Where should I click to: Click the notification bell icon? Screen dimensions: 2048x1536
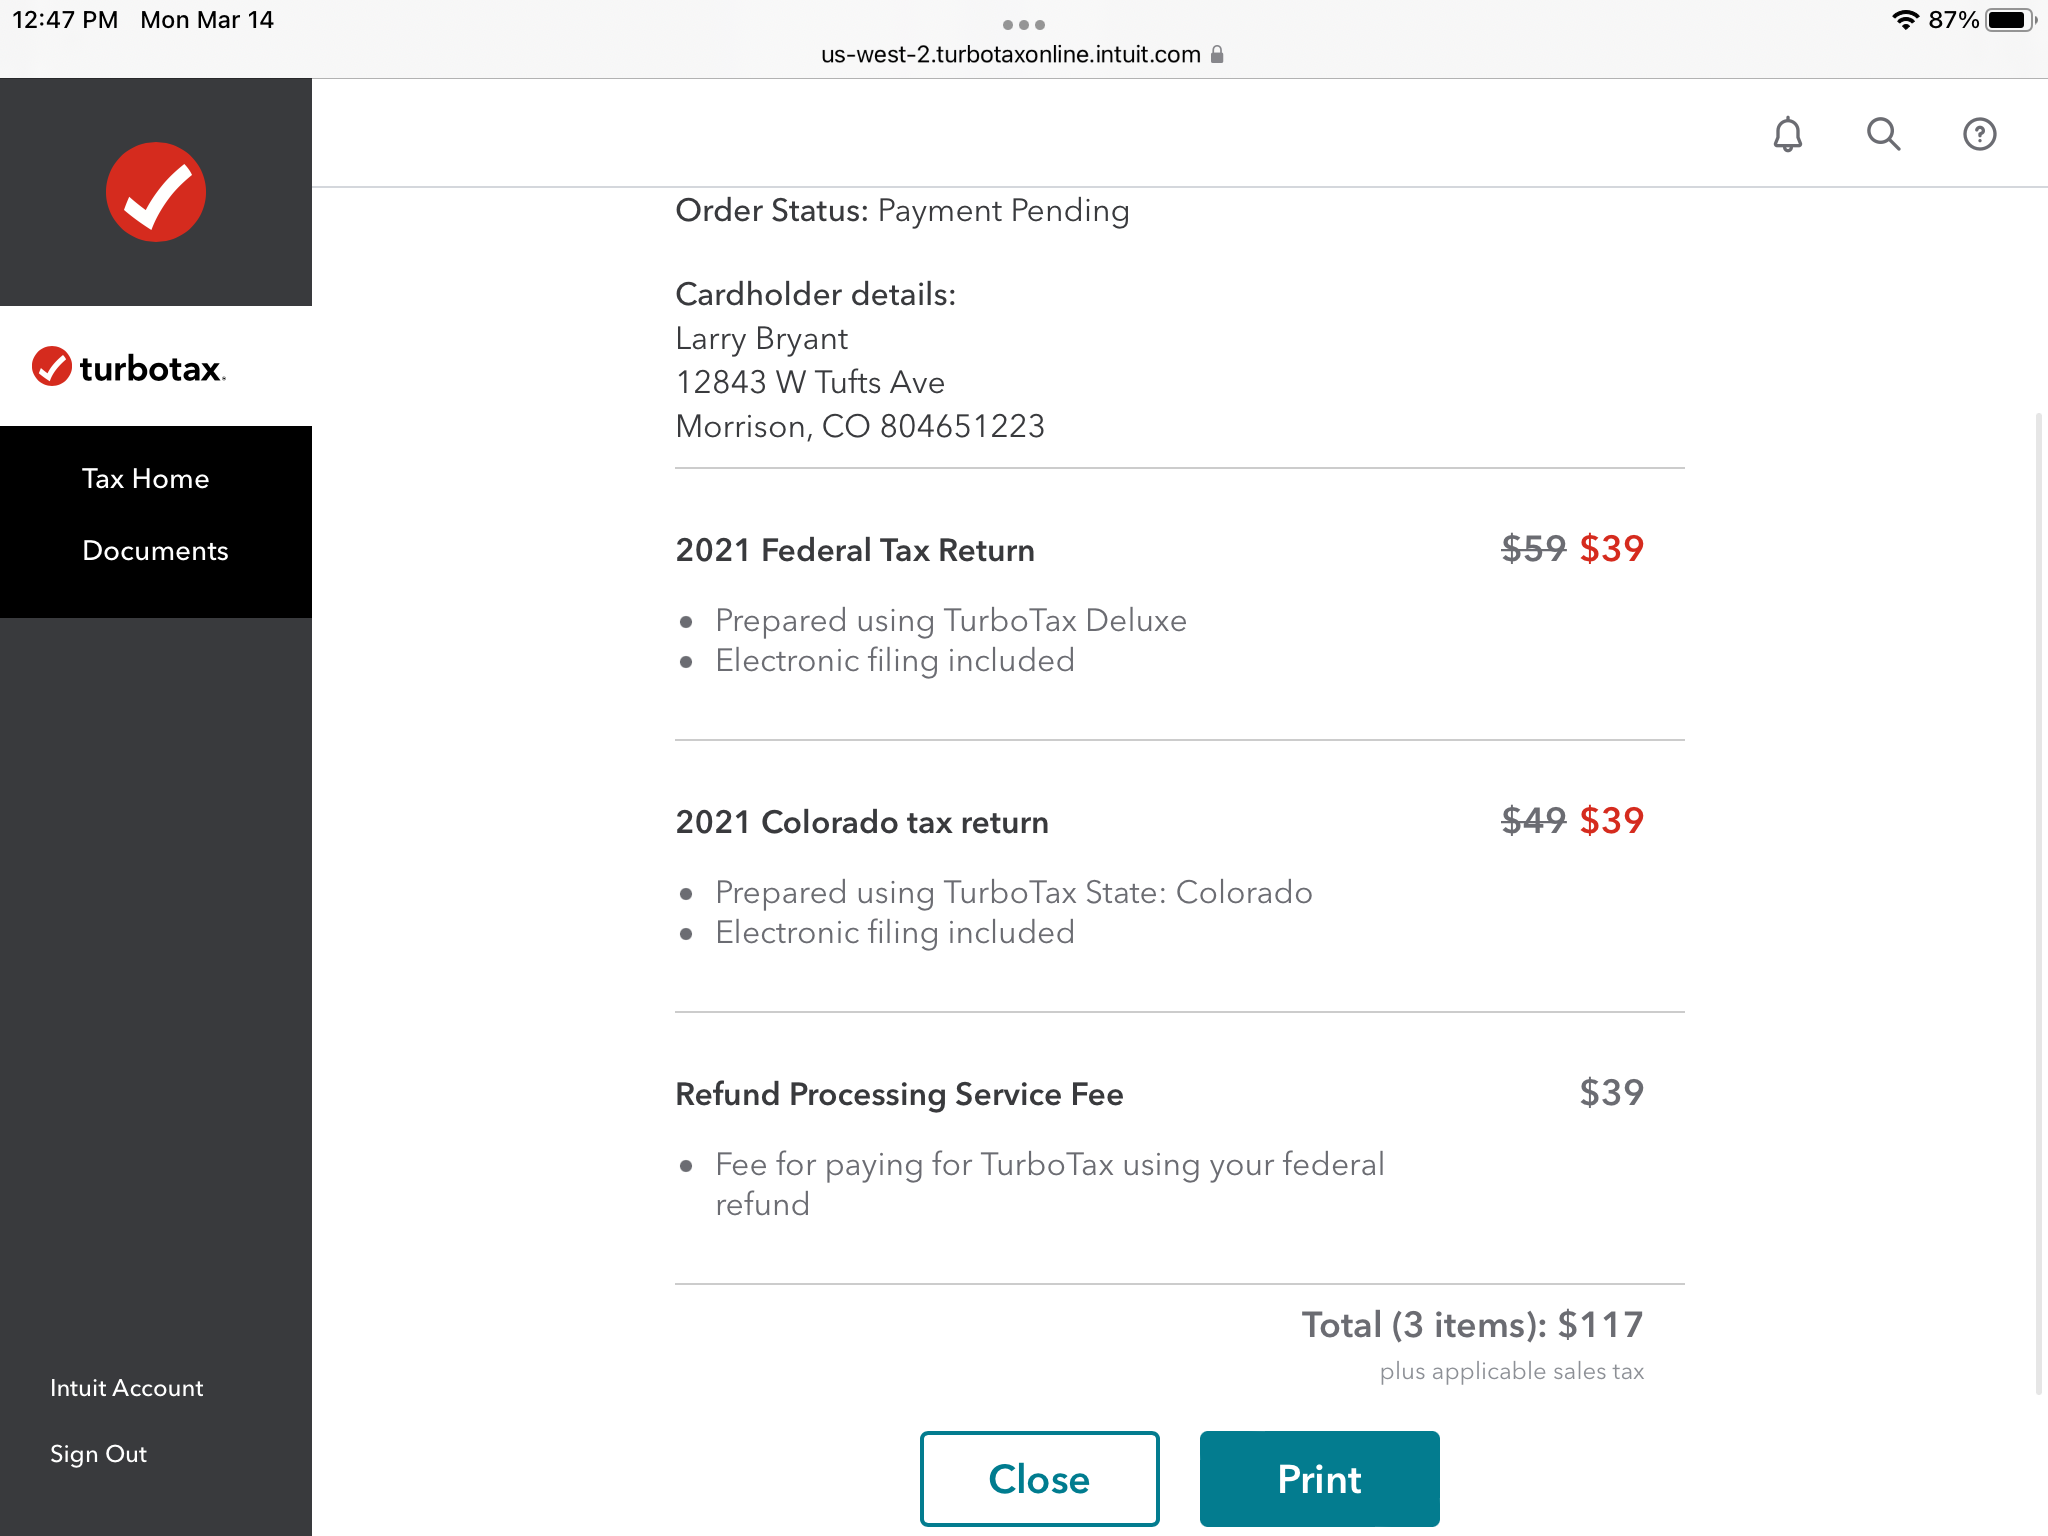[1787, 134]
